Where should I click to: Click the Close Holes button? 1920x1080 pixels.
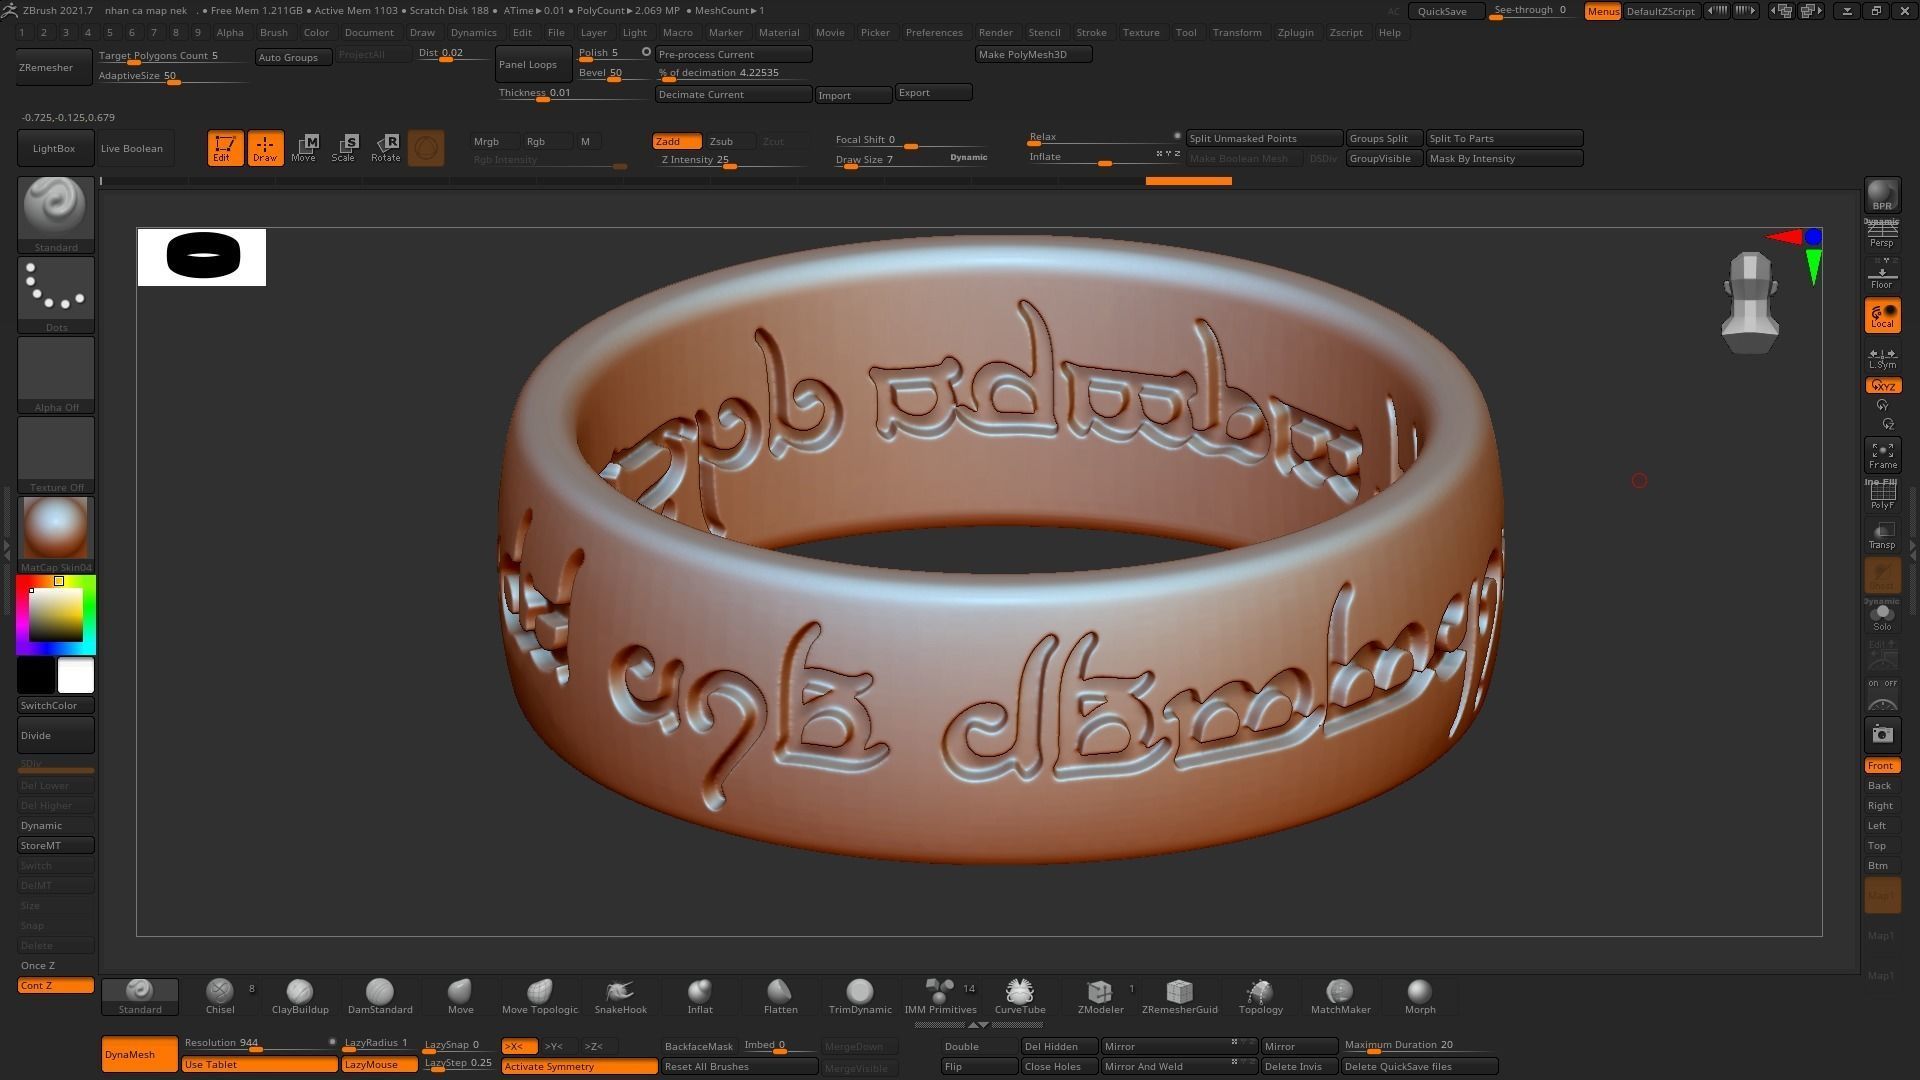[1058, 1066]
